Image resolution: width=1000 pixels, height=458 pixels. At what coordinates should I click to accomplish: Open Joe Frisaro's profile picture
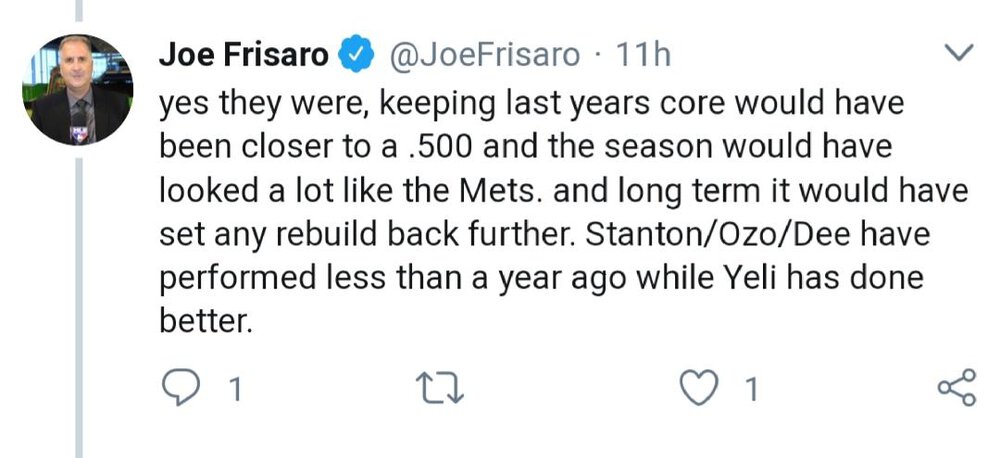[x=78, y=90]
